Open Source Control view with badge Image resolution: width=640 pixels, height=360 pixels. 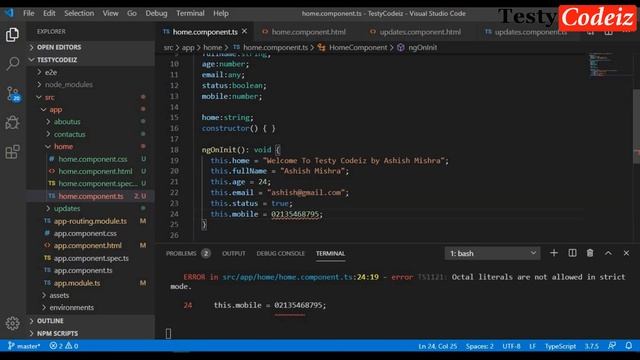[x=13, y=93]
